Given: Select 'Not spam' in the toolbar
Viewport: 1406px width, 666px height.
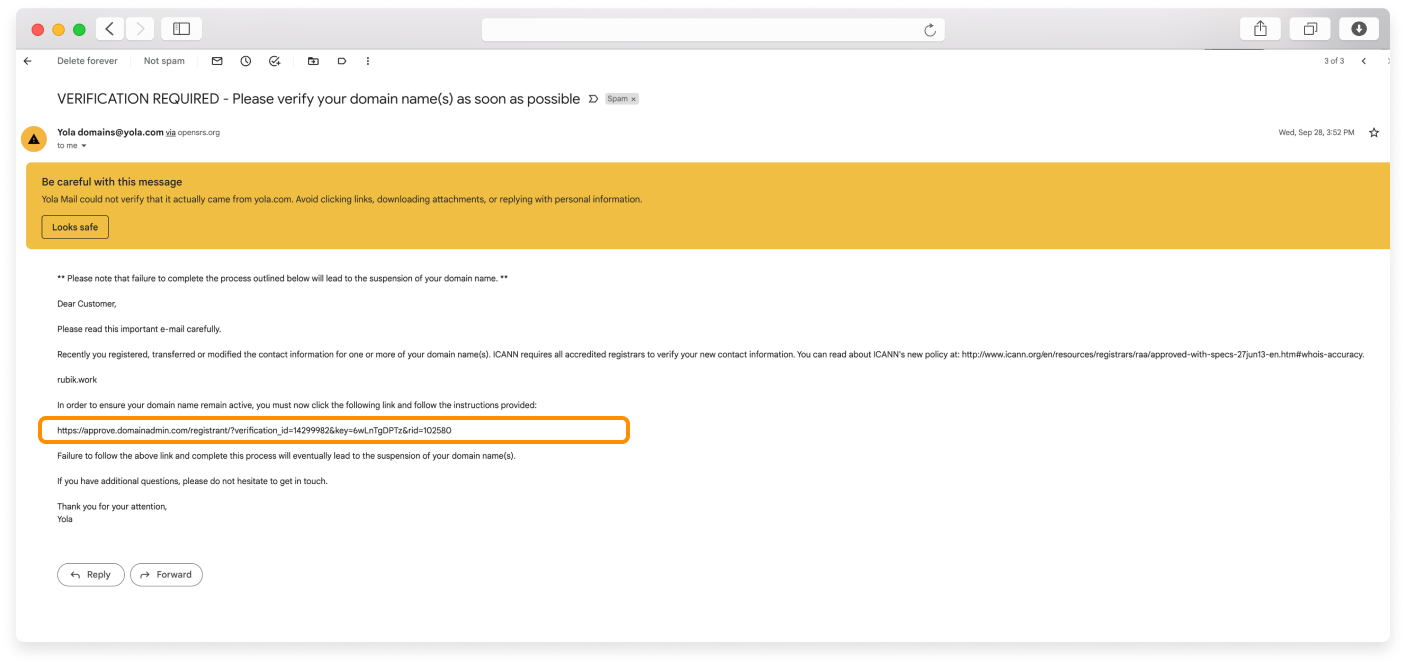Looking at the screenshot, I should point(163,61).
